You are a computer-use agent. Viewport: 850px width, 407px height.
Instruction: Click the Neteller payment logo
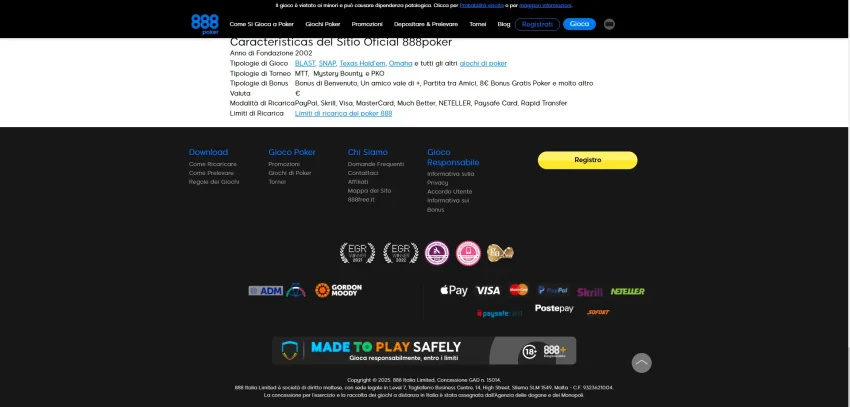pos(628,292)
